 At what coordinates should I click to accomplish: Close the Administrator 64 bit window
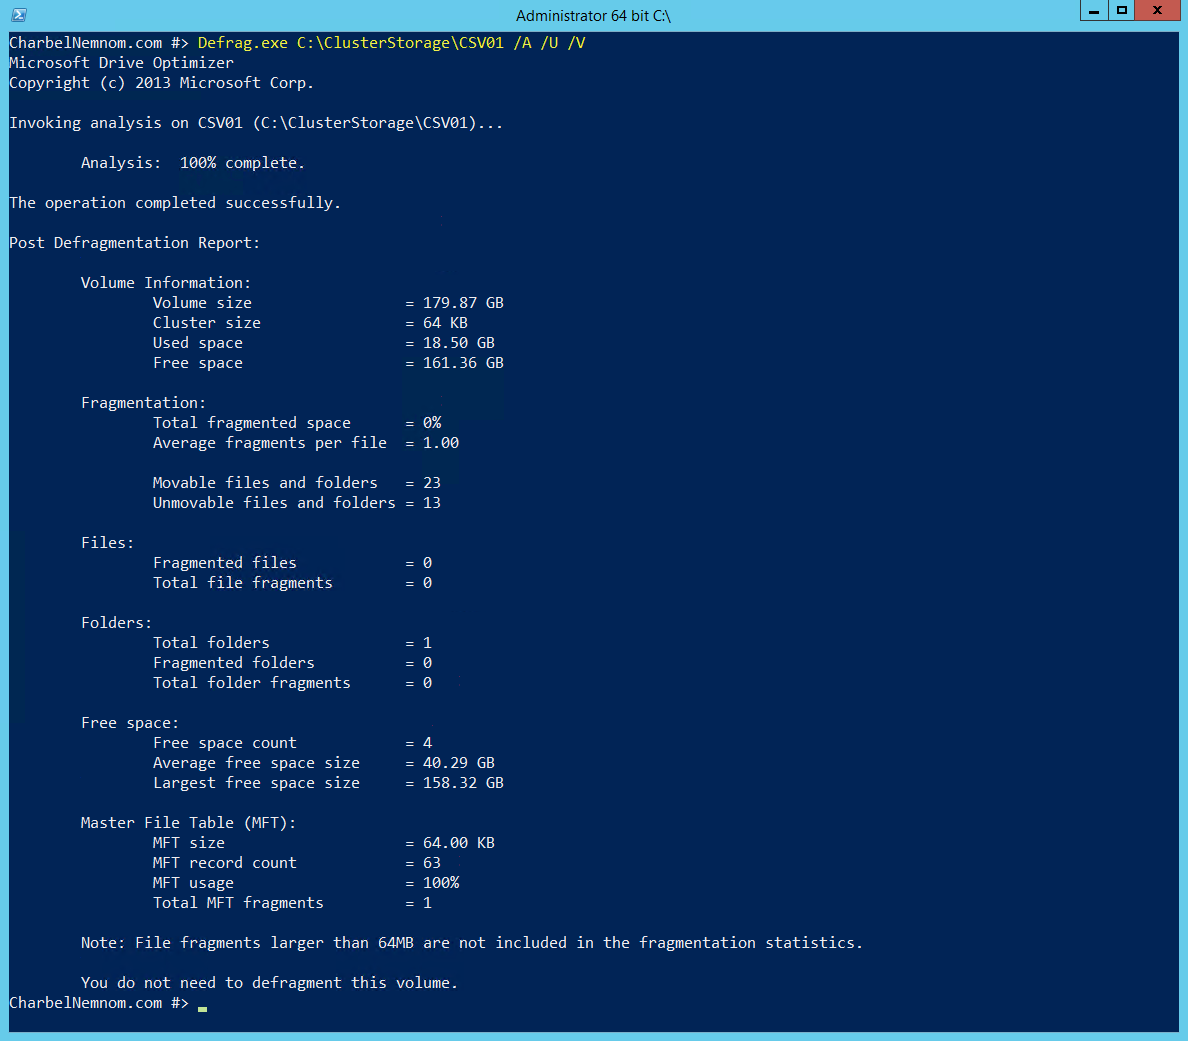click(1157, 11)
